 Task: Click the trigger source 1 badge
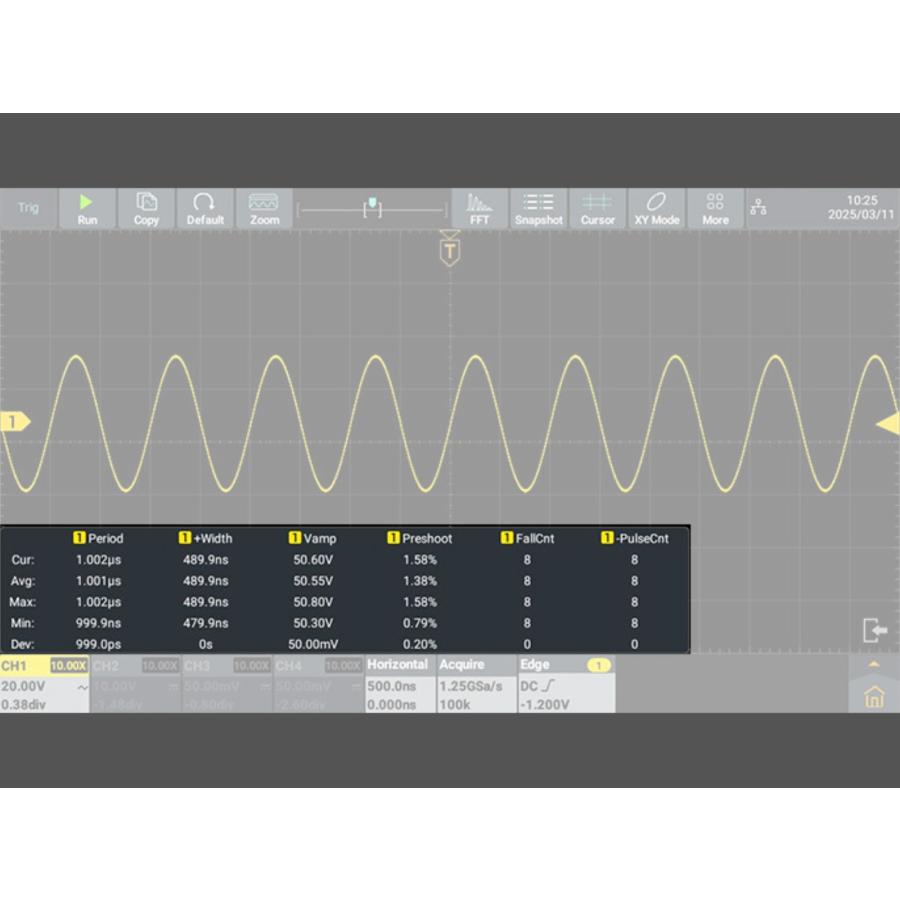[x=599, y=666]
